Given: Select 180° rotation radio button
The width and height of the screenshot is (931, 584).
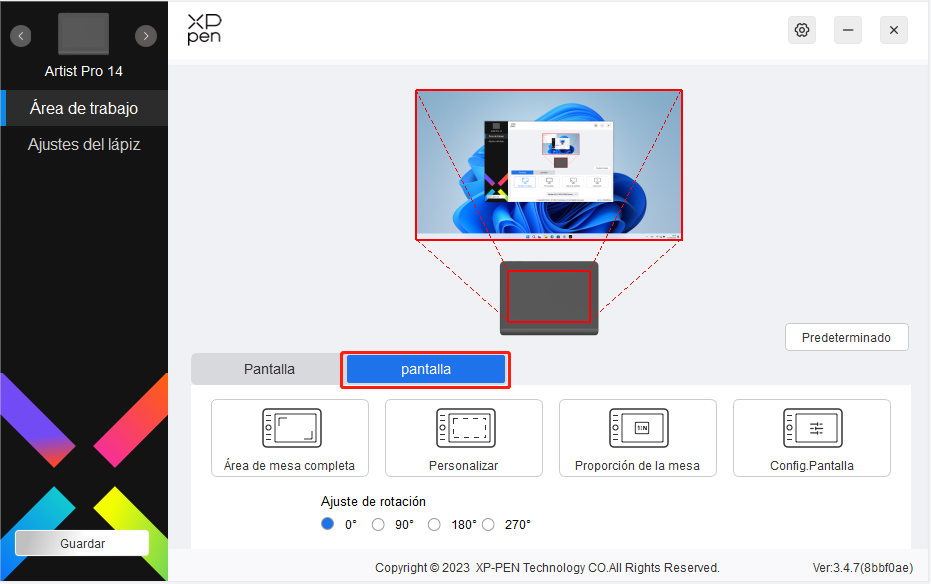Looking at the screenshot, I should tap(434, 525).
